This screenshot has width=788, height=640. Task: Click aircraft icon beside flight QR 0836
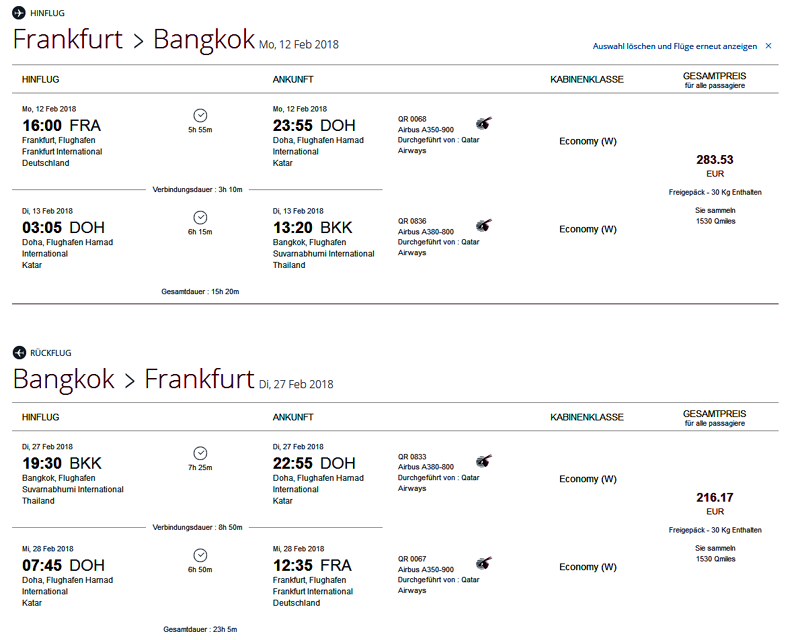(484, 225)
